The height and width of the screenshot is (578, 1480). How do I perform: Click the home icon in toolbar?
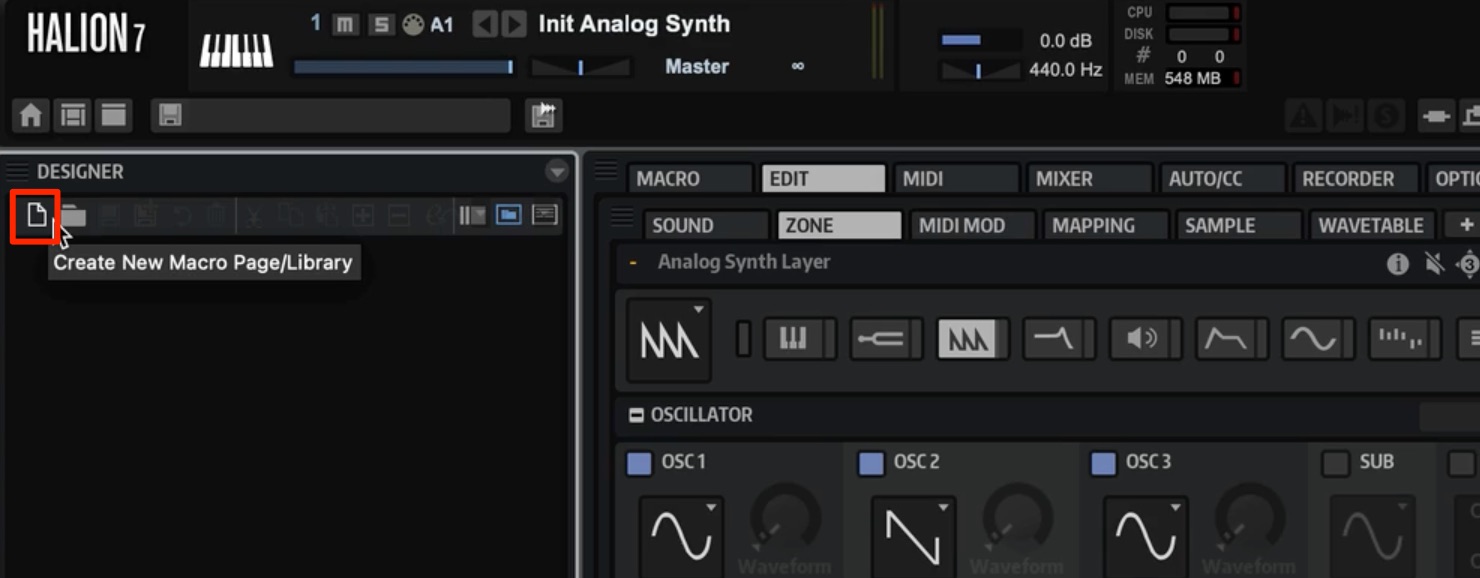point(31,116)
